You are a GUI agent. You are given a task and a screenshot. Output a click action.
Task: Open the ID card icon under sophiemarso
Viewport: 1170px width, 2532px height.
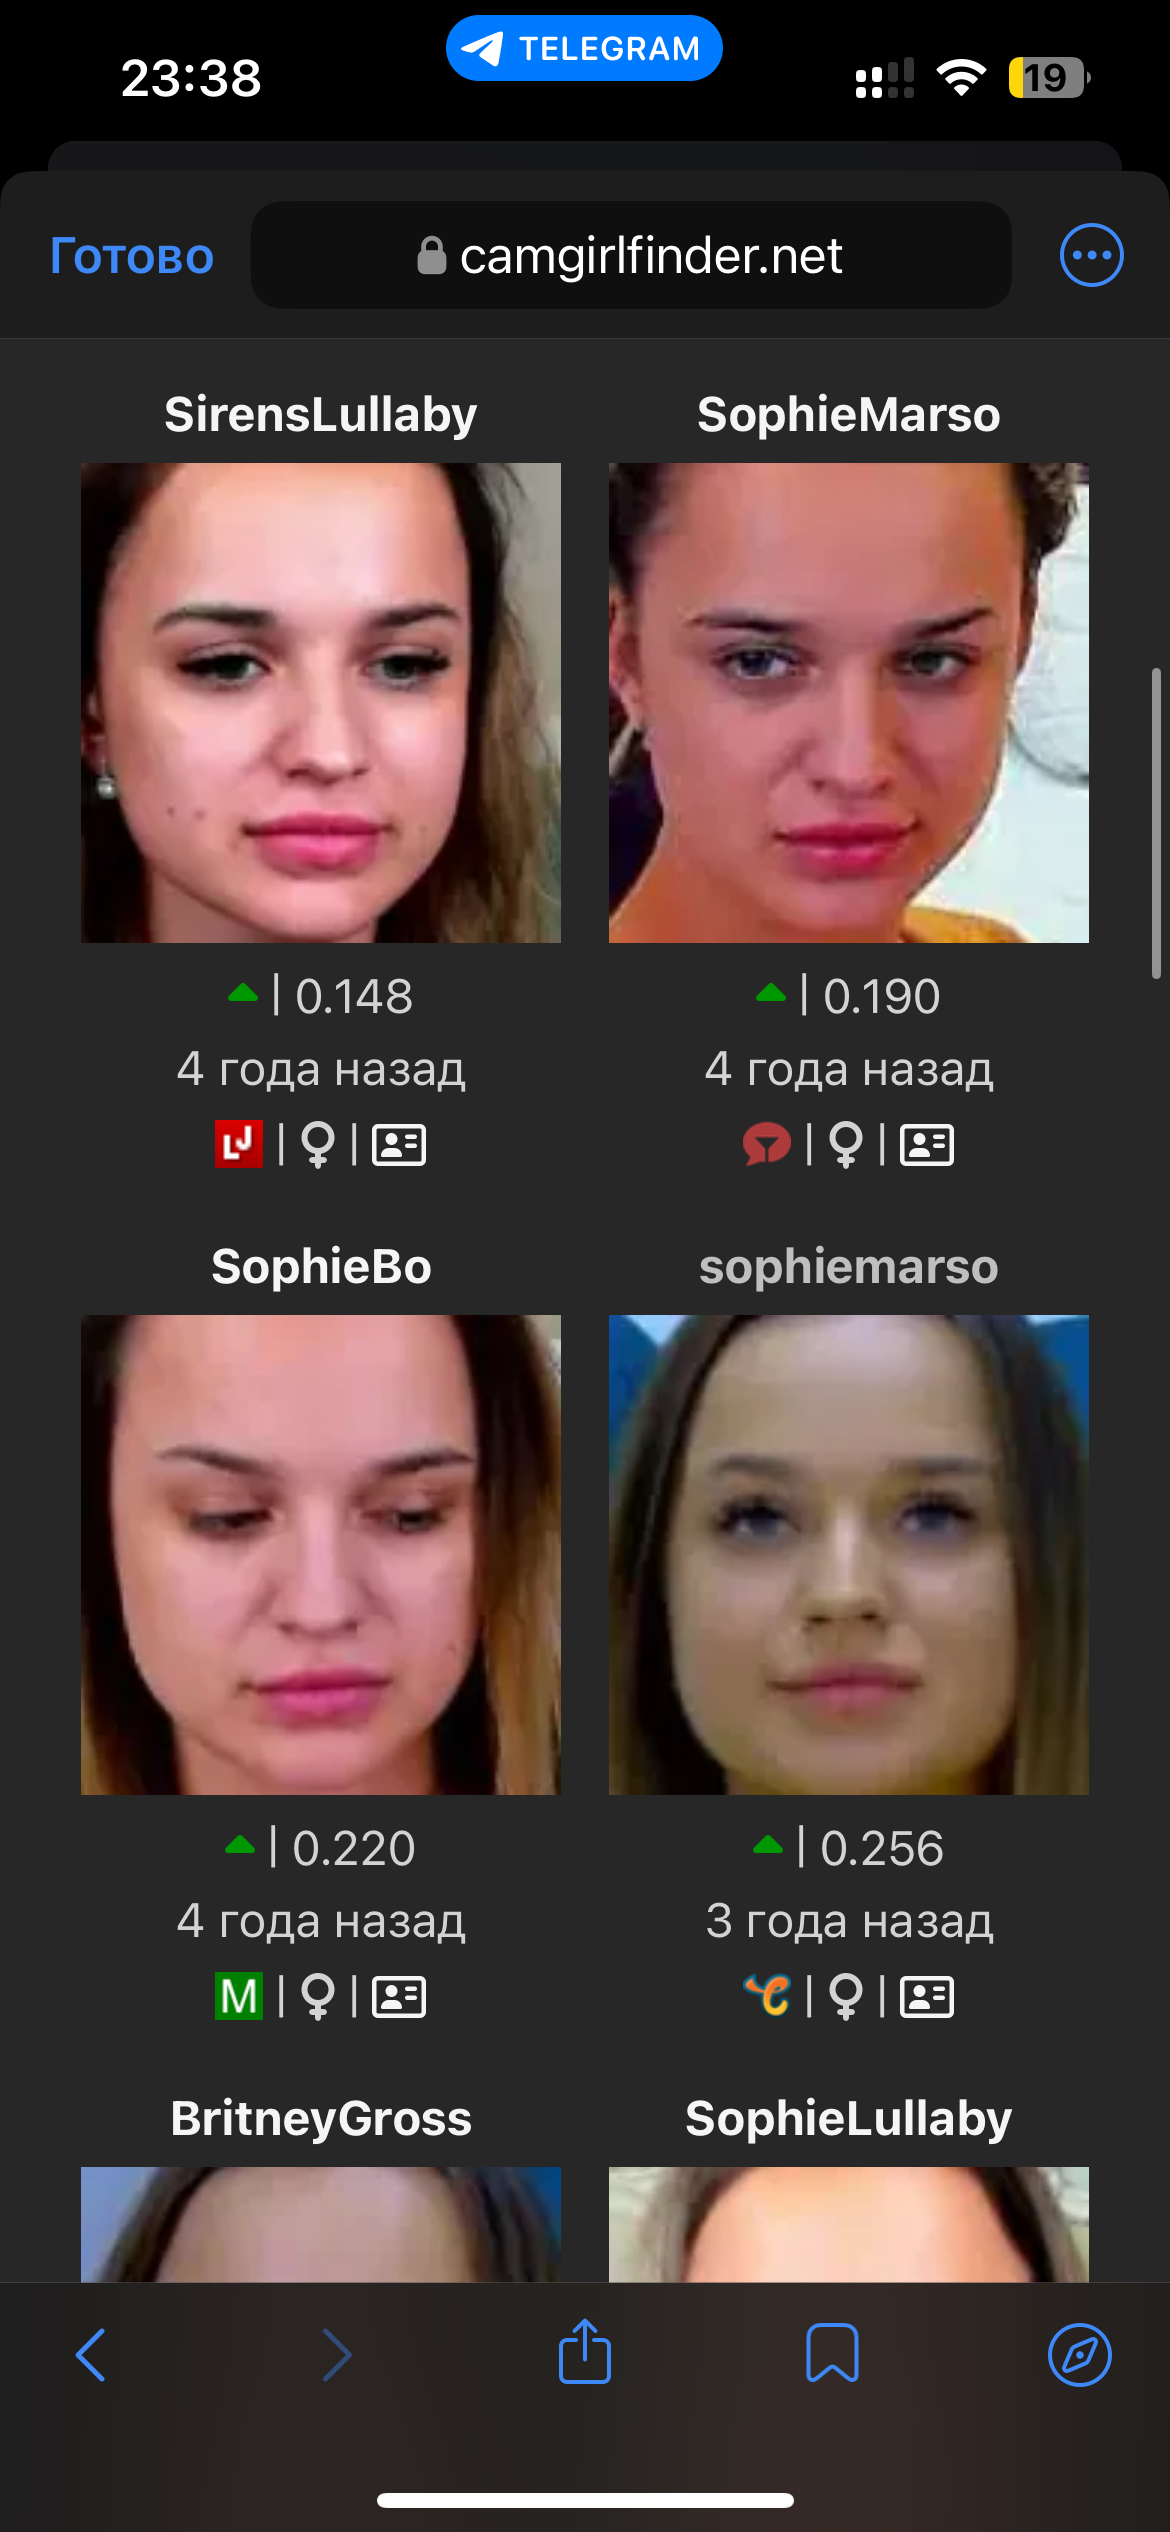tap(927, 1997)
